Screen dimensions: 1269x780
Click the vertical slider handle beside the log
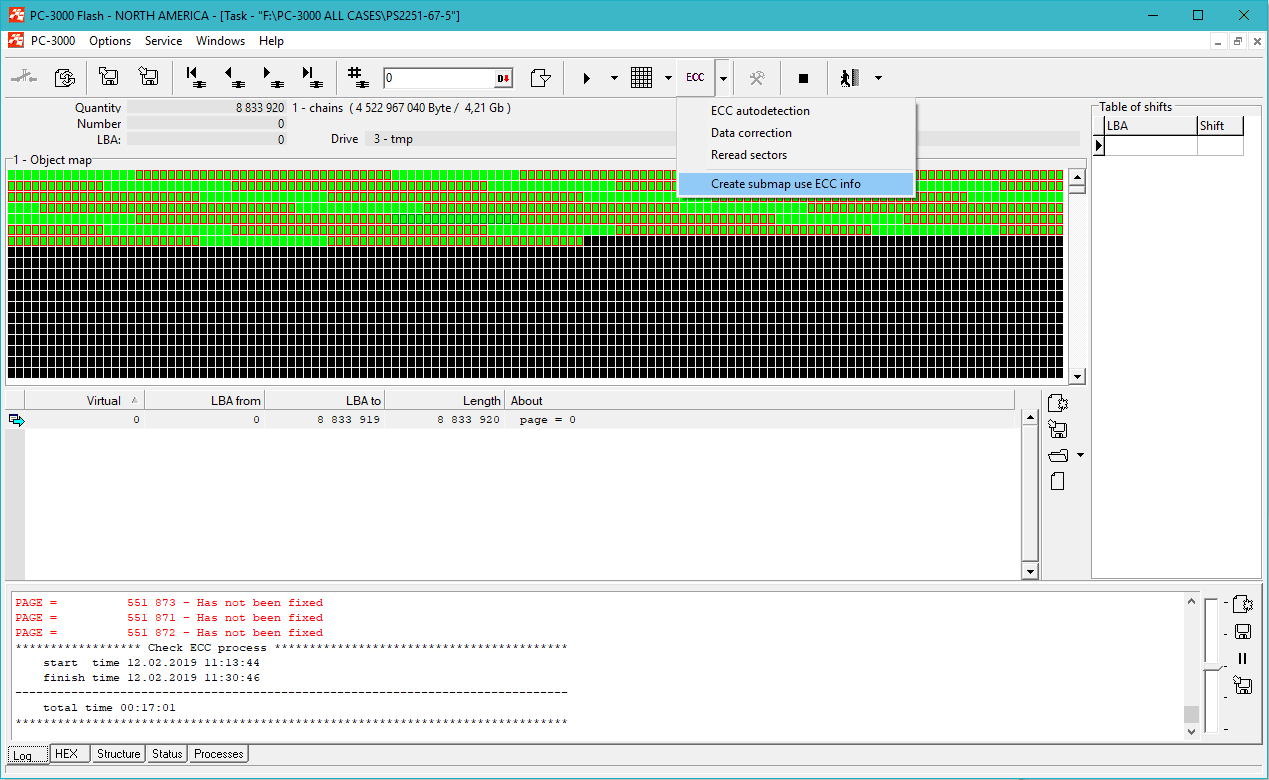[1212, 667]
